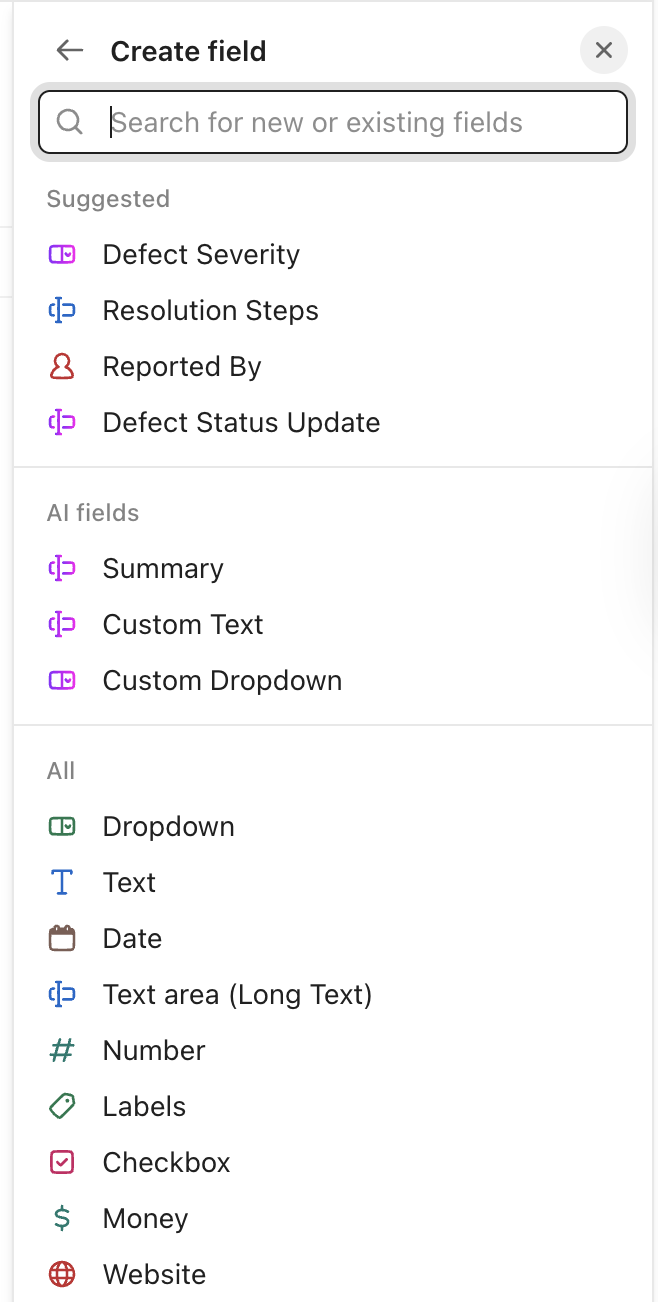Open the Custom Dropdown AI field
The image size is (658, 1302).
(221, 680)
